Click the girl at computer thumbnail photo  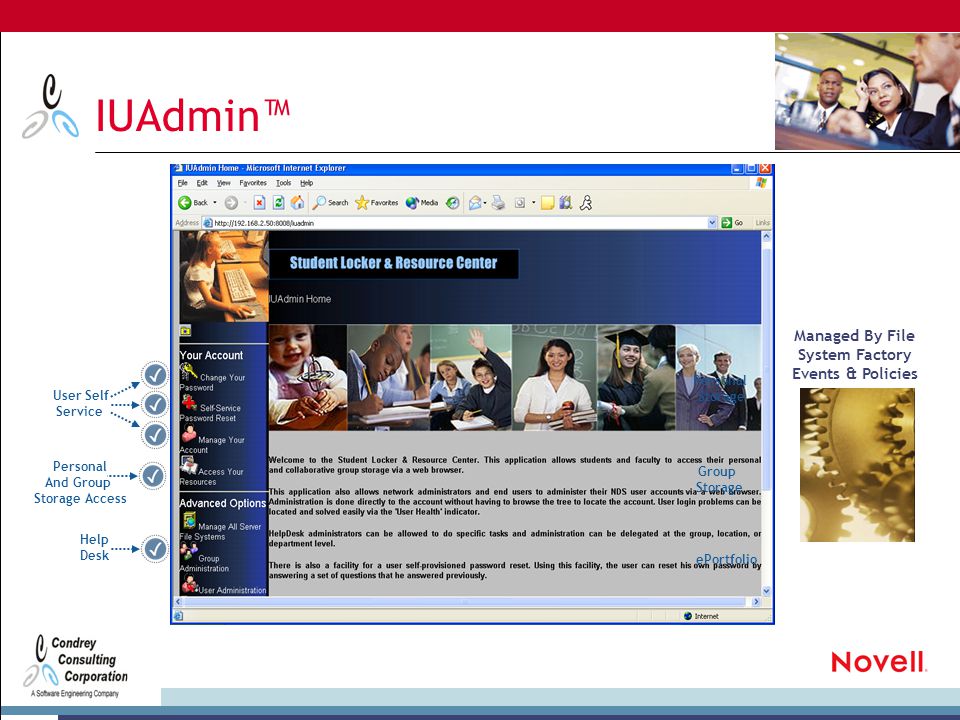[224, 276]
